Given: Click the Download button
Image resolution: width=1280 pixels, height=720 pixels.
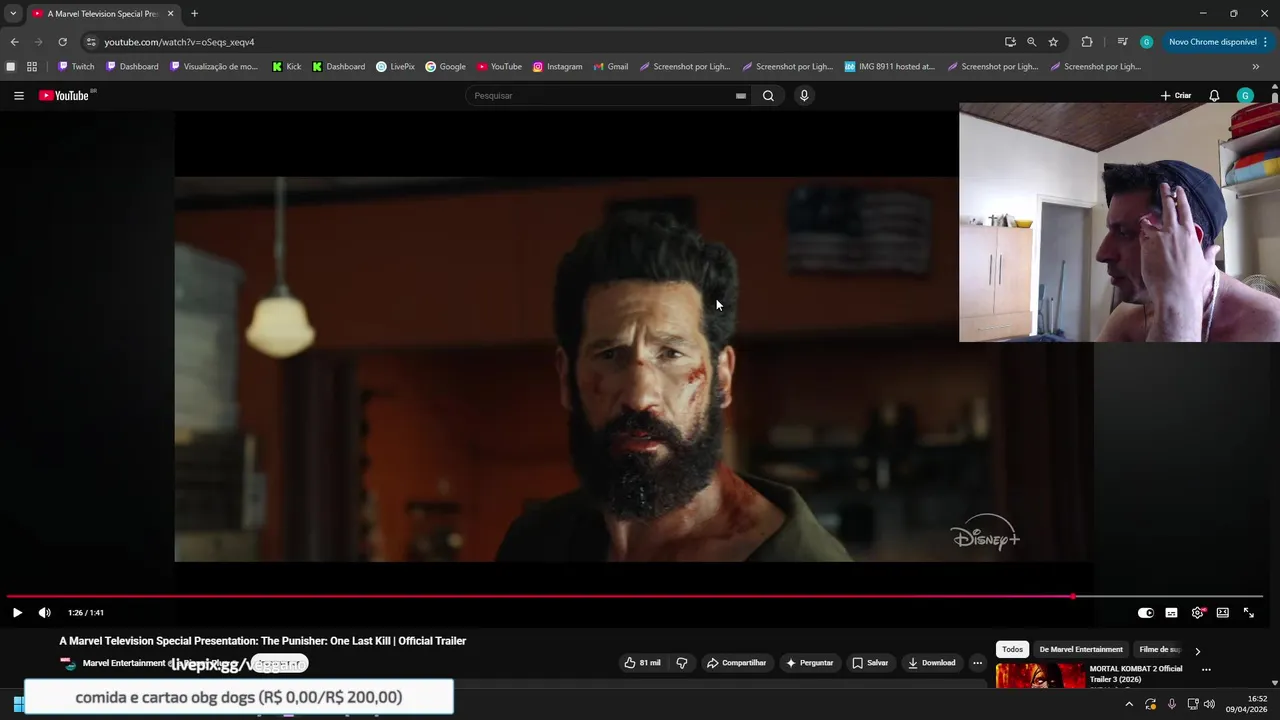Looking at the screenshot, I should pos(932,663).
